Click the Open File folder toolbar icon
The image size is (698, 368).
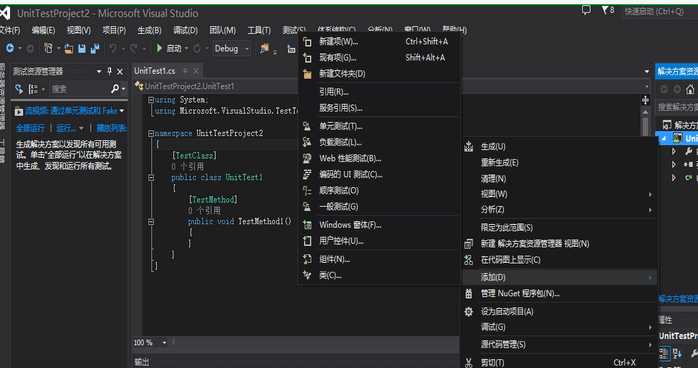tap(68, 49)
